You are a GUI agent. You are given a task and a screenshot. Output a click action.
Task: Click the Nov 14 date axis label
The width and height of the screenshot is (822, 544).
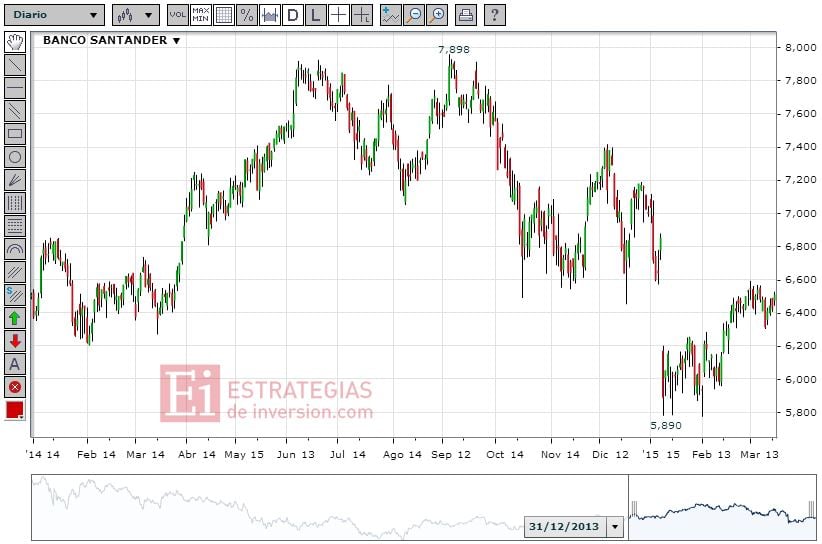pyautogui.click(x=560, y=454)
